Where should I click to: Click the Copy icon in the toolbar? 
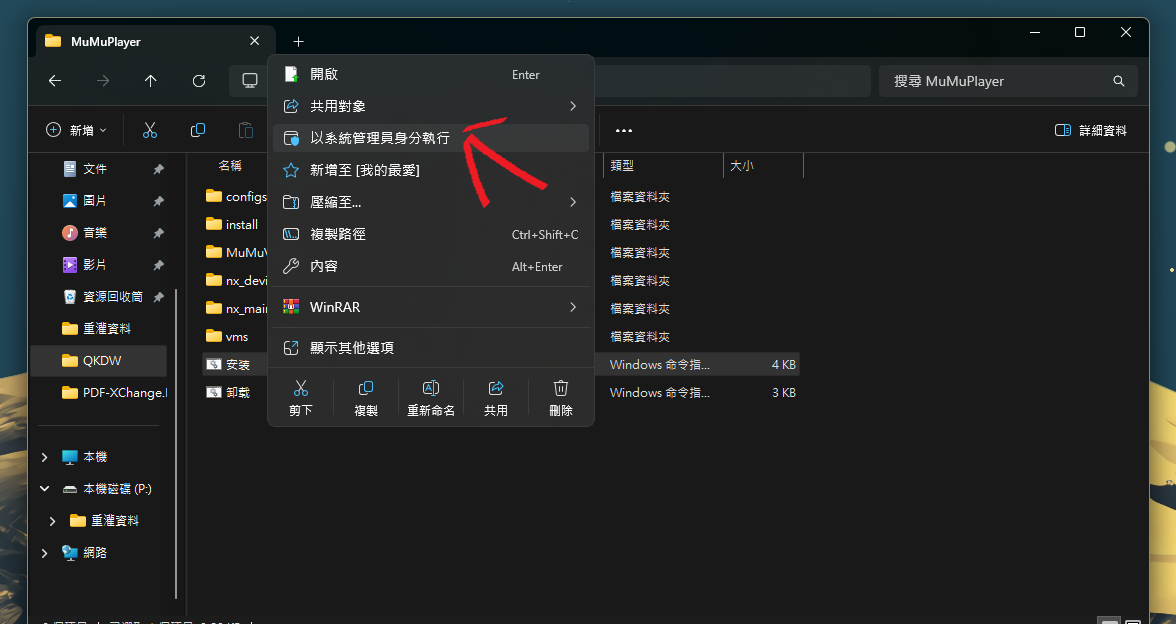pos(198,130)
